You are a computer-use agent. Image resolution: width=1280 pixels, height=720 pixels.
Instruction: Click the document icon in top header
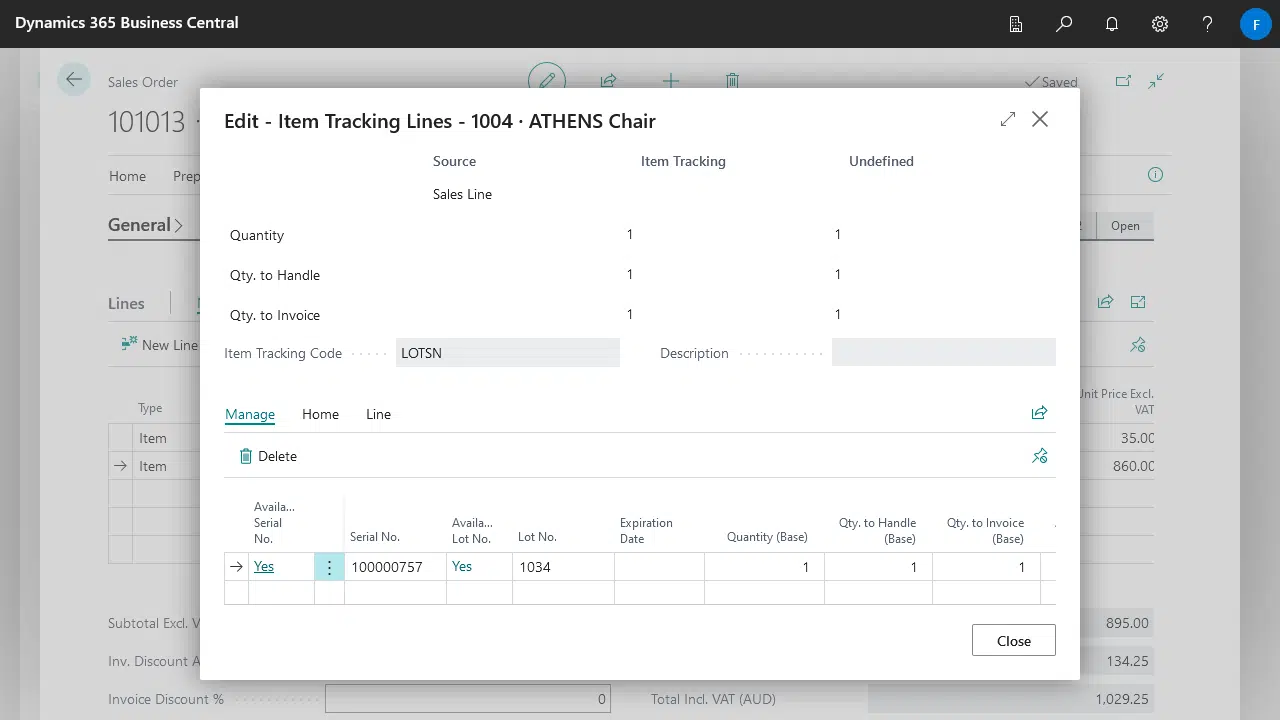[1016, 24]
